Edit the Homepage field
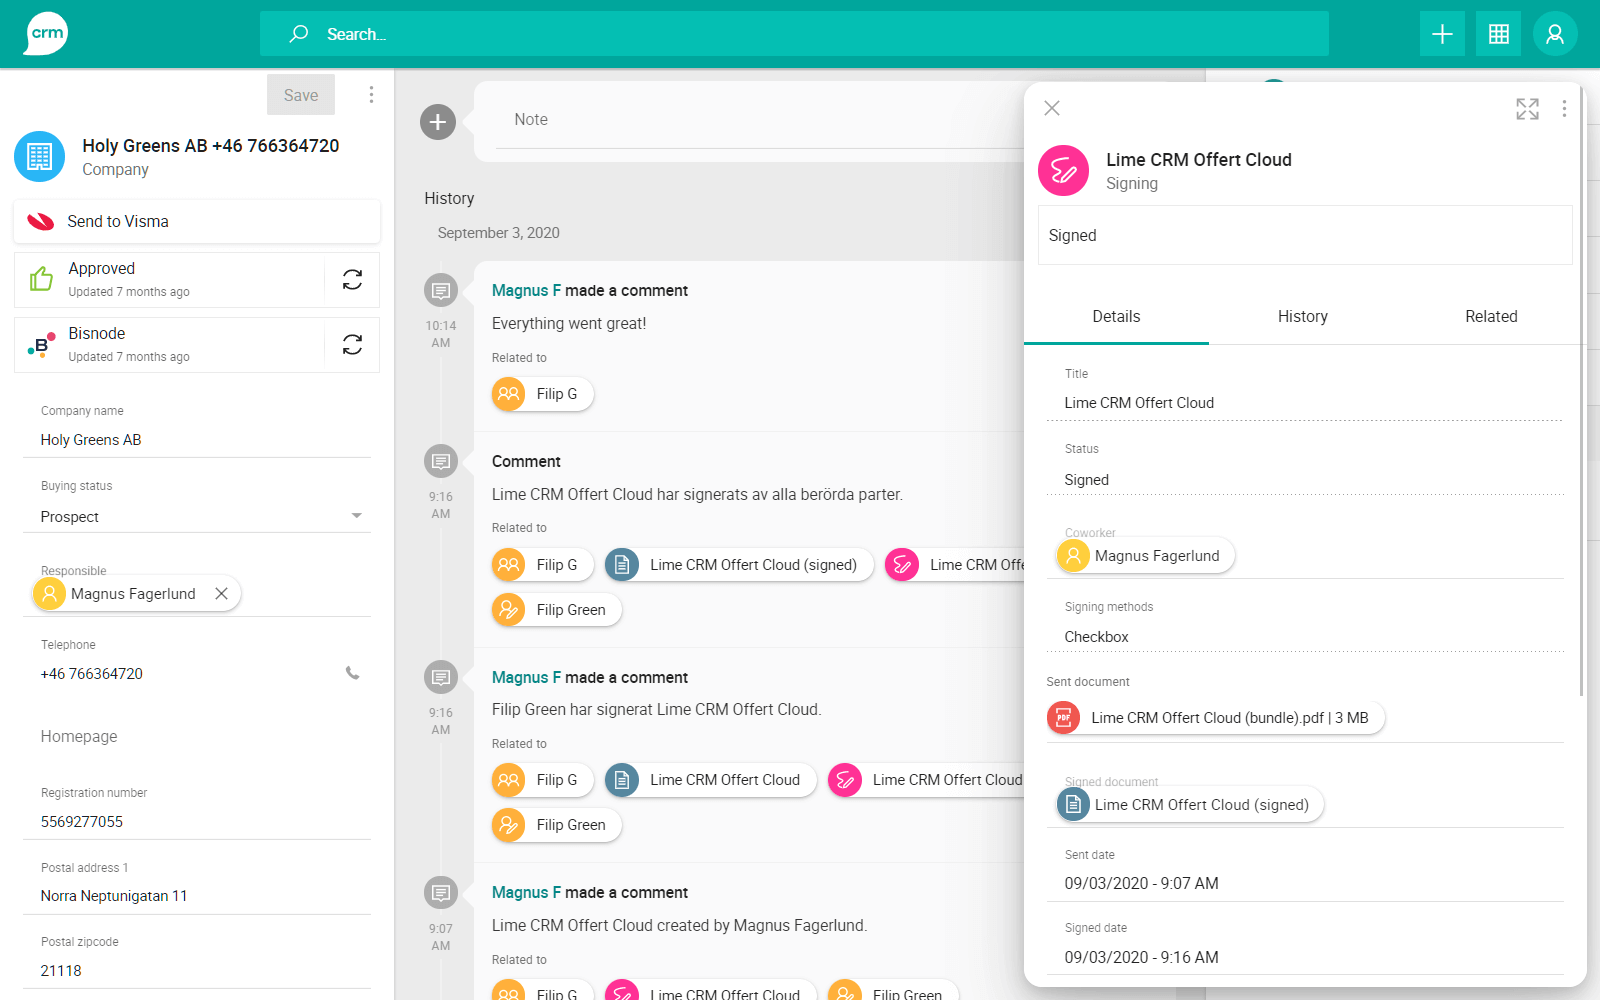This screenshot has width=1600, height=1000. [x=197, y=737]
